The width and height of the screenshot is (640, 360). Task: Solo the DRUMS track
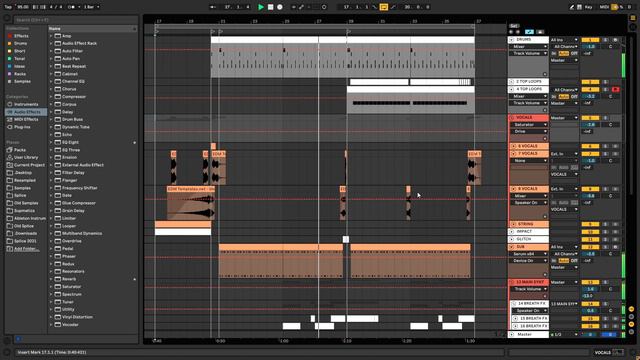click(x=605, y=40)
